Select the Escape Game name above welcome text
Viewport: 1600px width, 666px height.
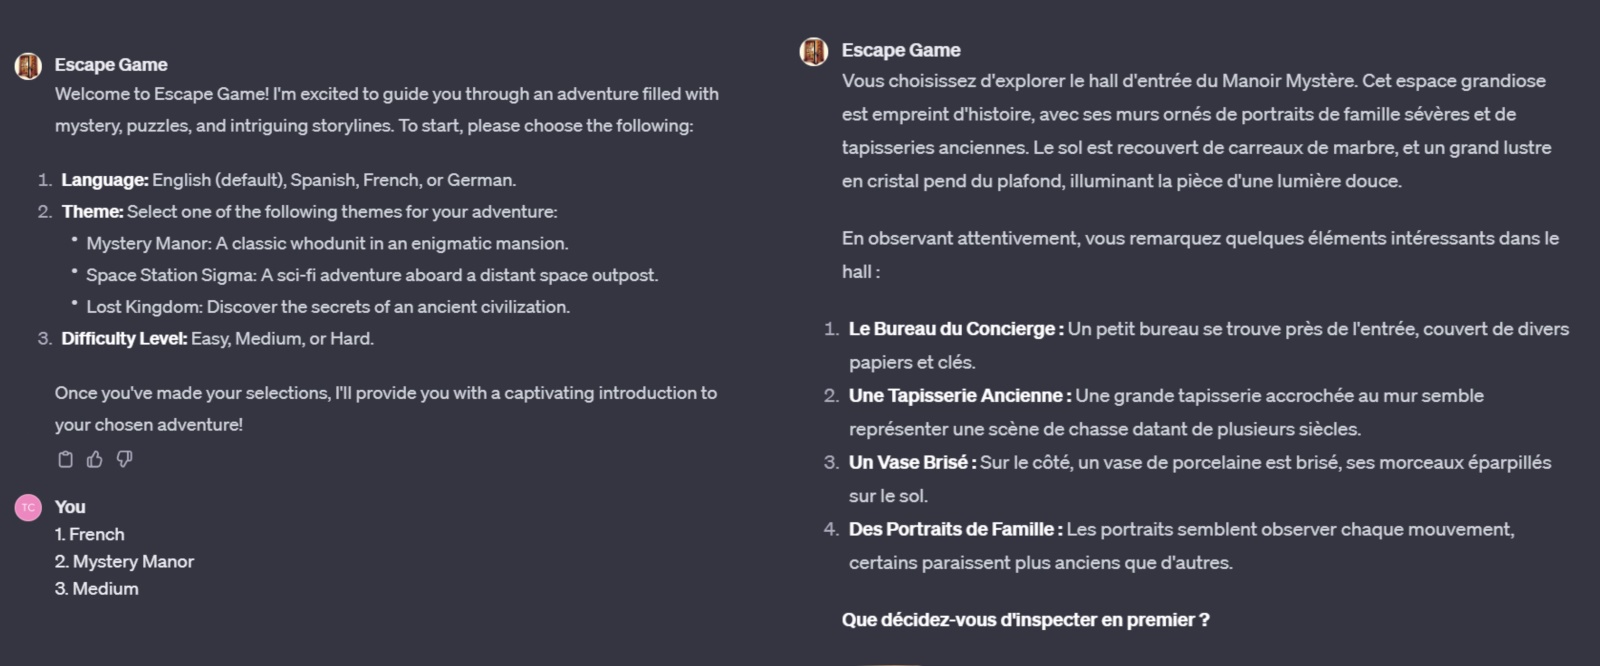click(x=111, y=65)
